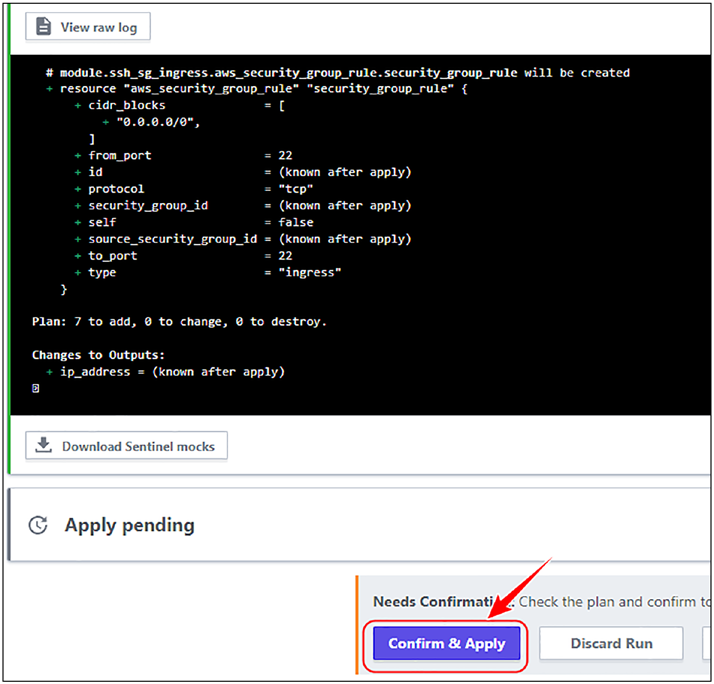Download Sentinel mocks button
The image size is (714, 684).
[x=126, y=446]
